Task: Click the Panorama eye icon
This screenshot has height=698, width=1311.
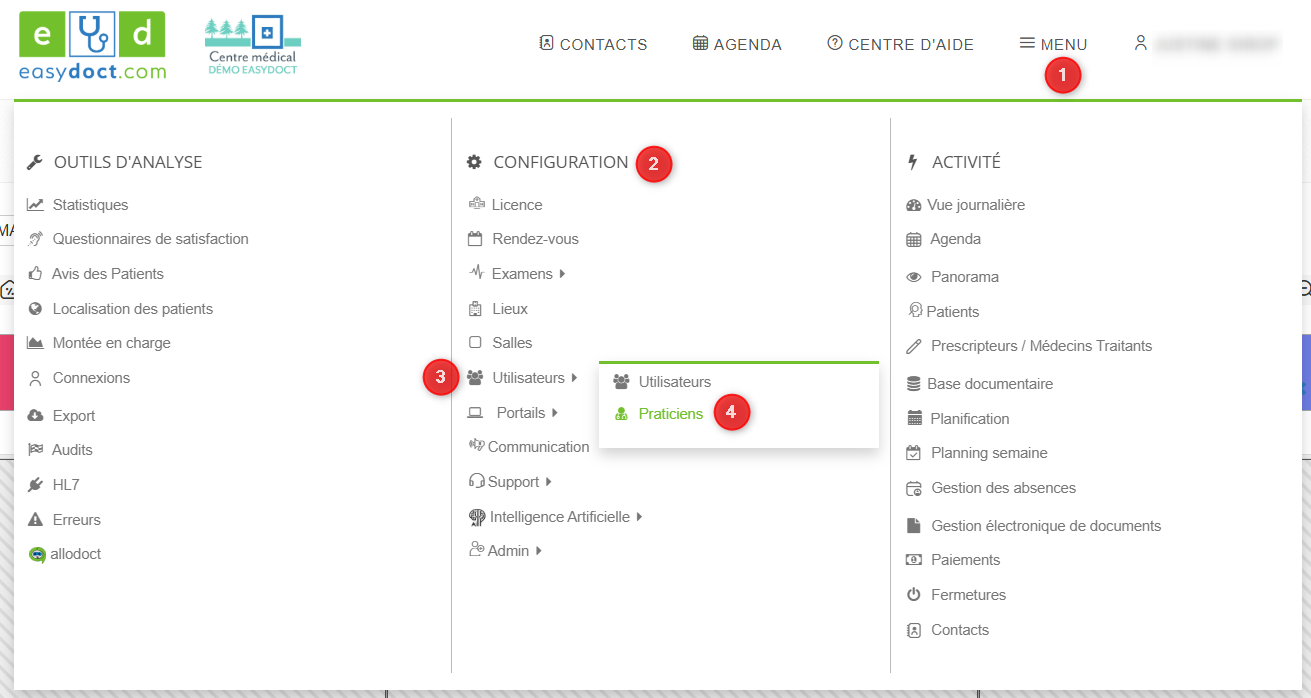Action: pos(913,277)
